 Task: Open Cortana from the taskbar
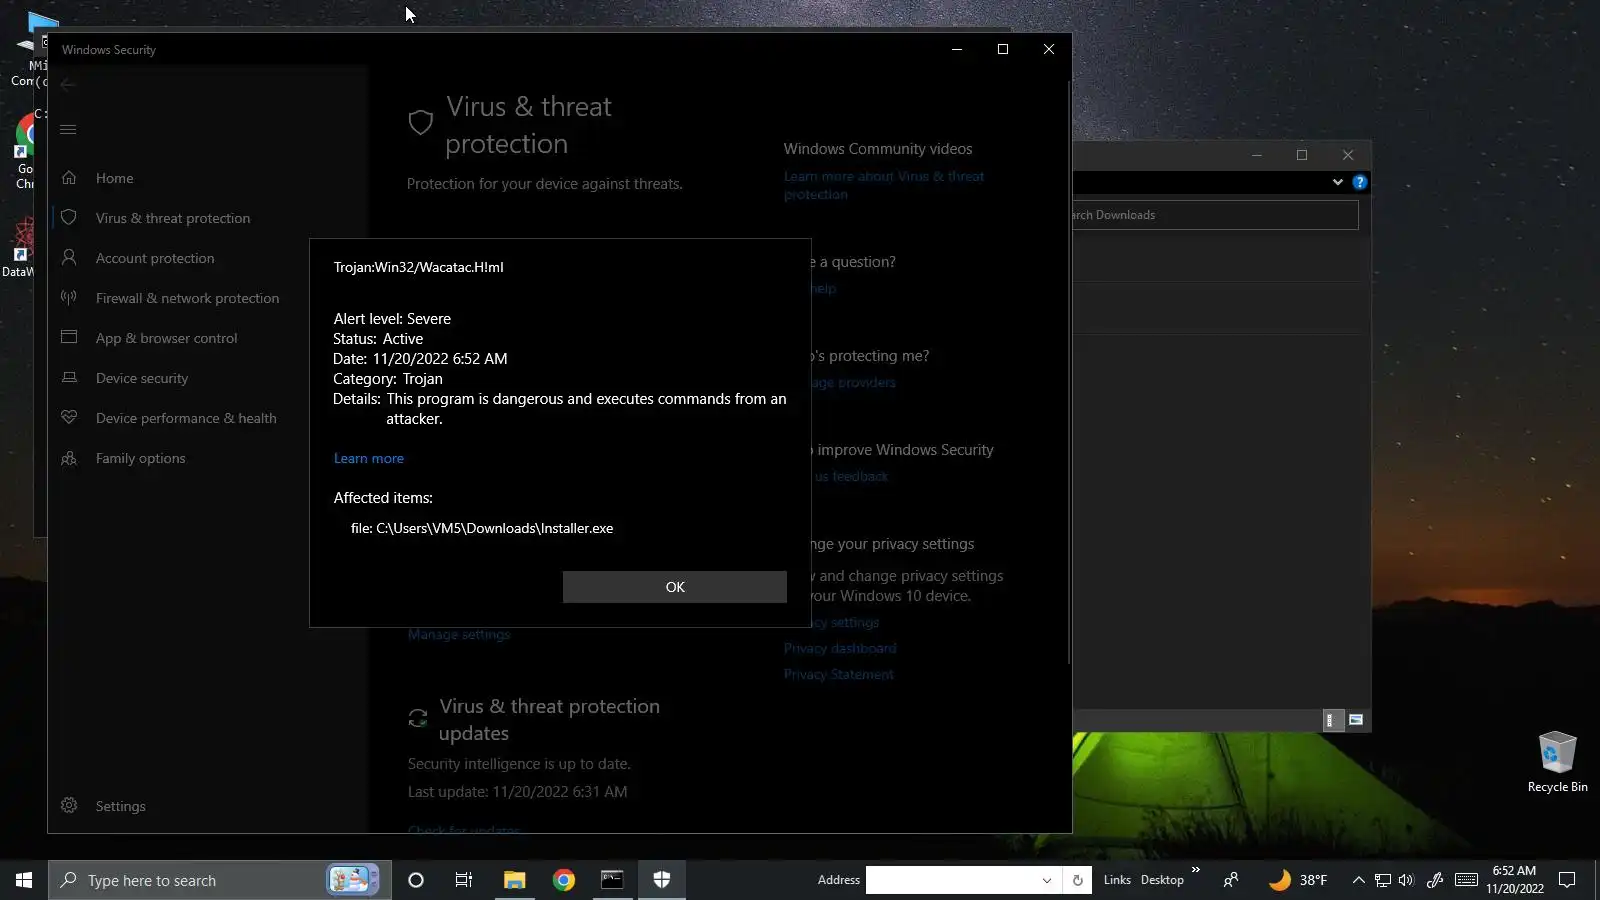pyautogui.click(x=416, y=880)
